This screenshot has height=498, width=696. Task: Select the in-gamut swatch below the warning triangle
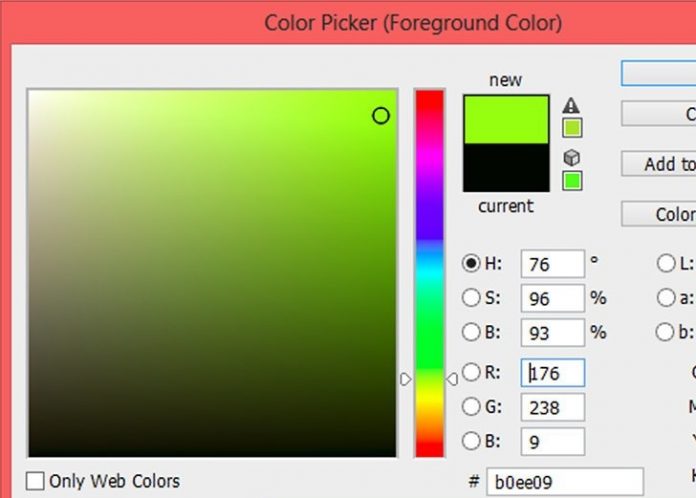[x=571, y=128]
